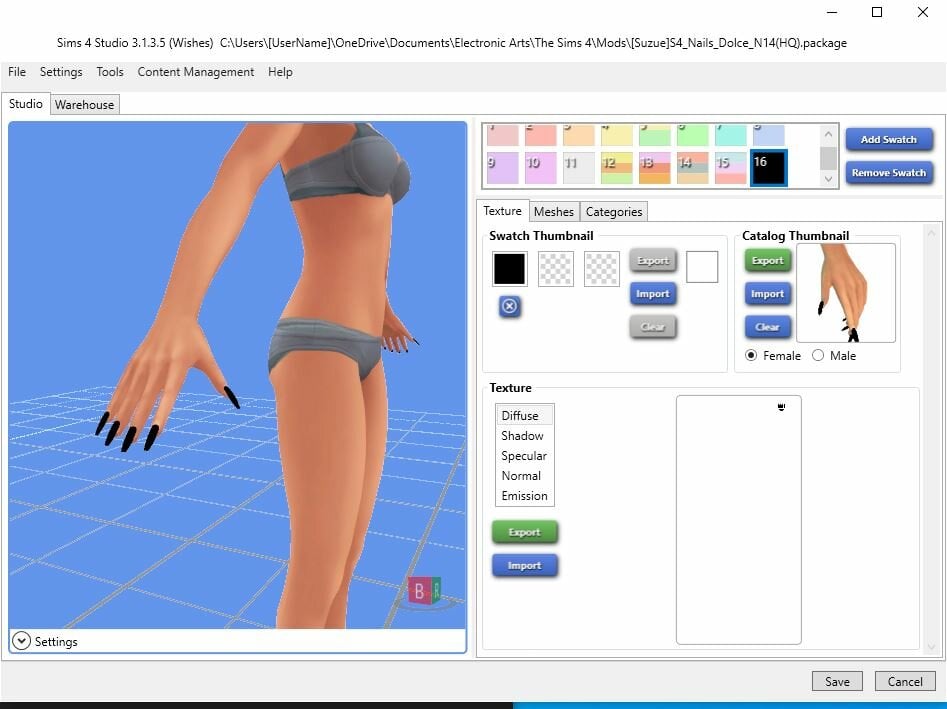Screen dimensions: 947x709
Task: Select Emission in the texture list
Action: (x=524, y=495)
